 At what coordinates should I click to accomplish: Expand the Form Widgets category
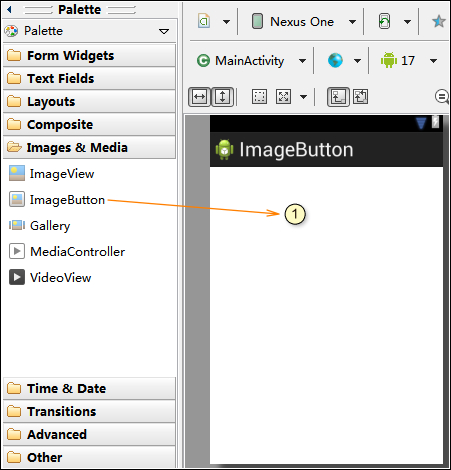[x=89, y=55]
